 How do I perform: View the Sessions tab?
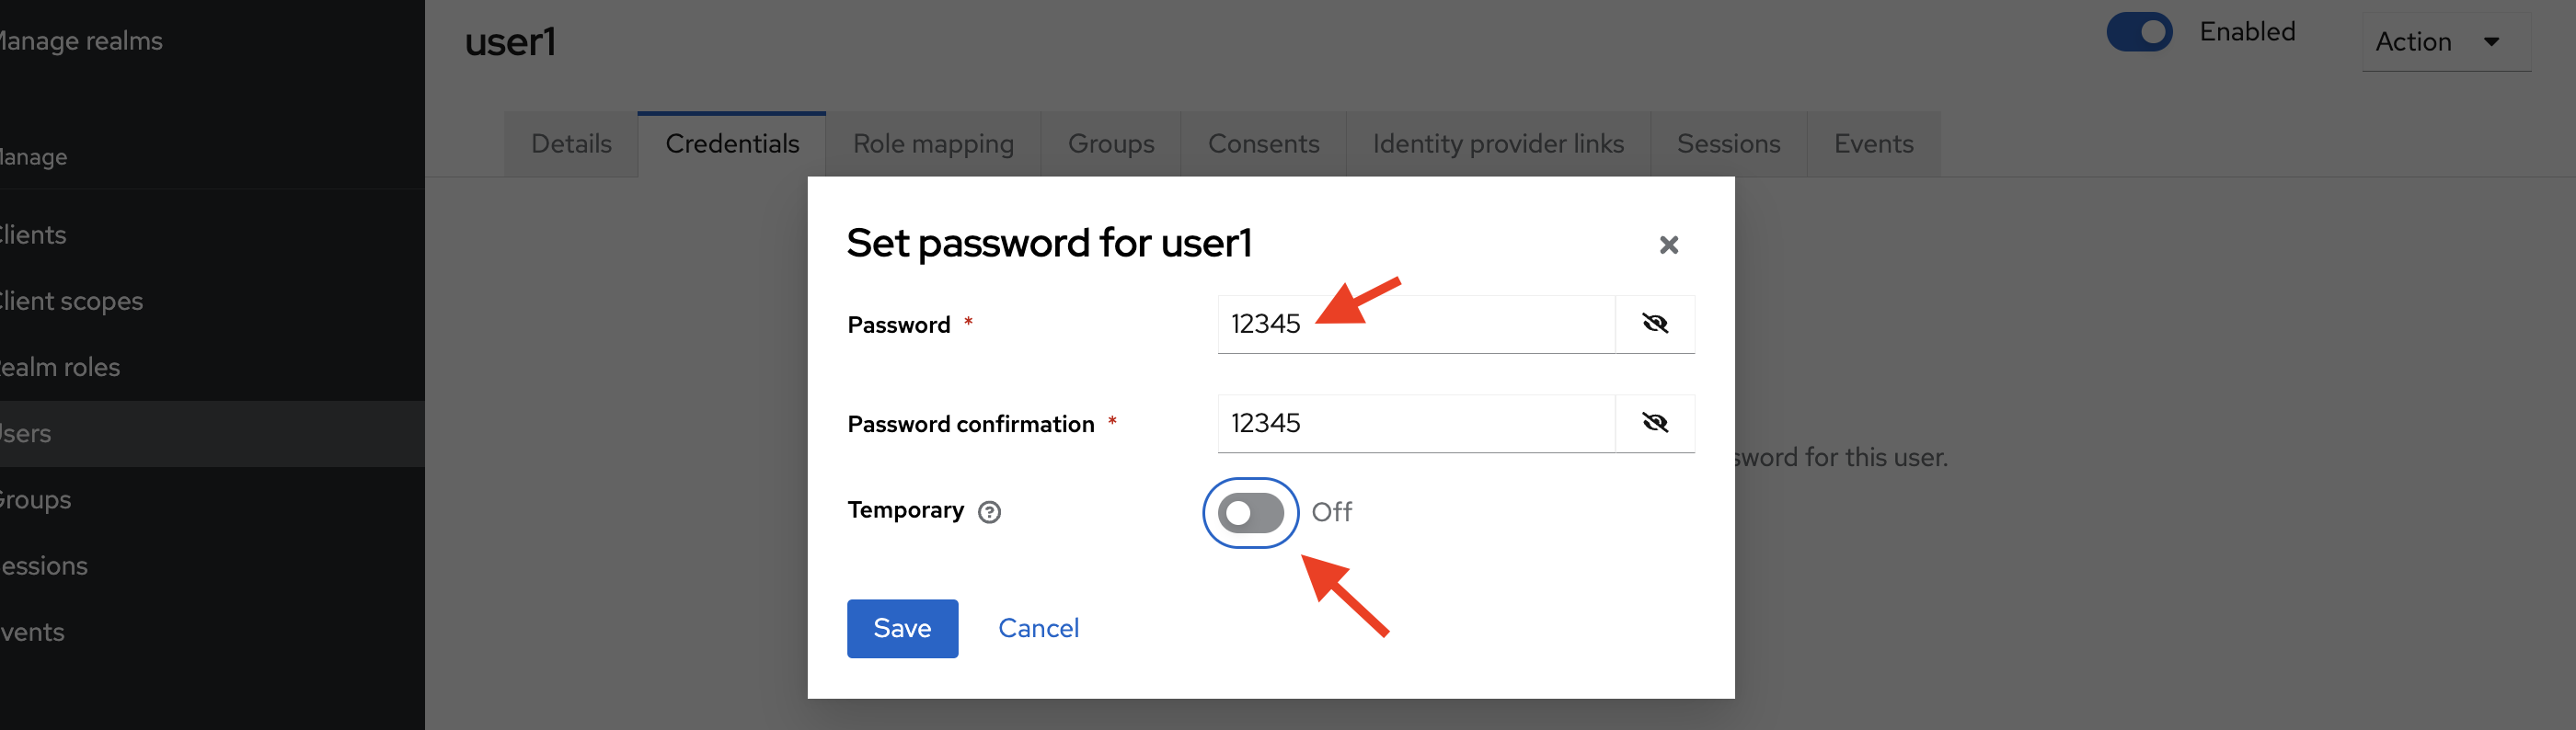(1728, 144)
